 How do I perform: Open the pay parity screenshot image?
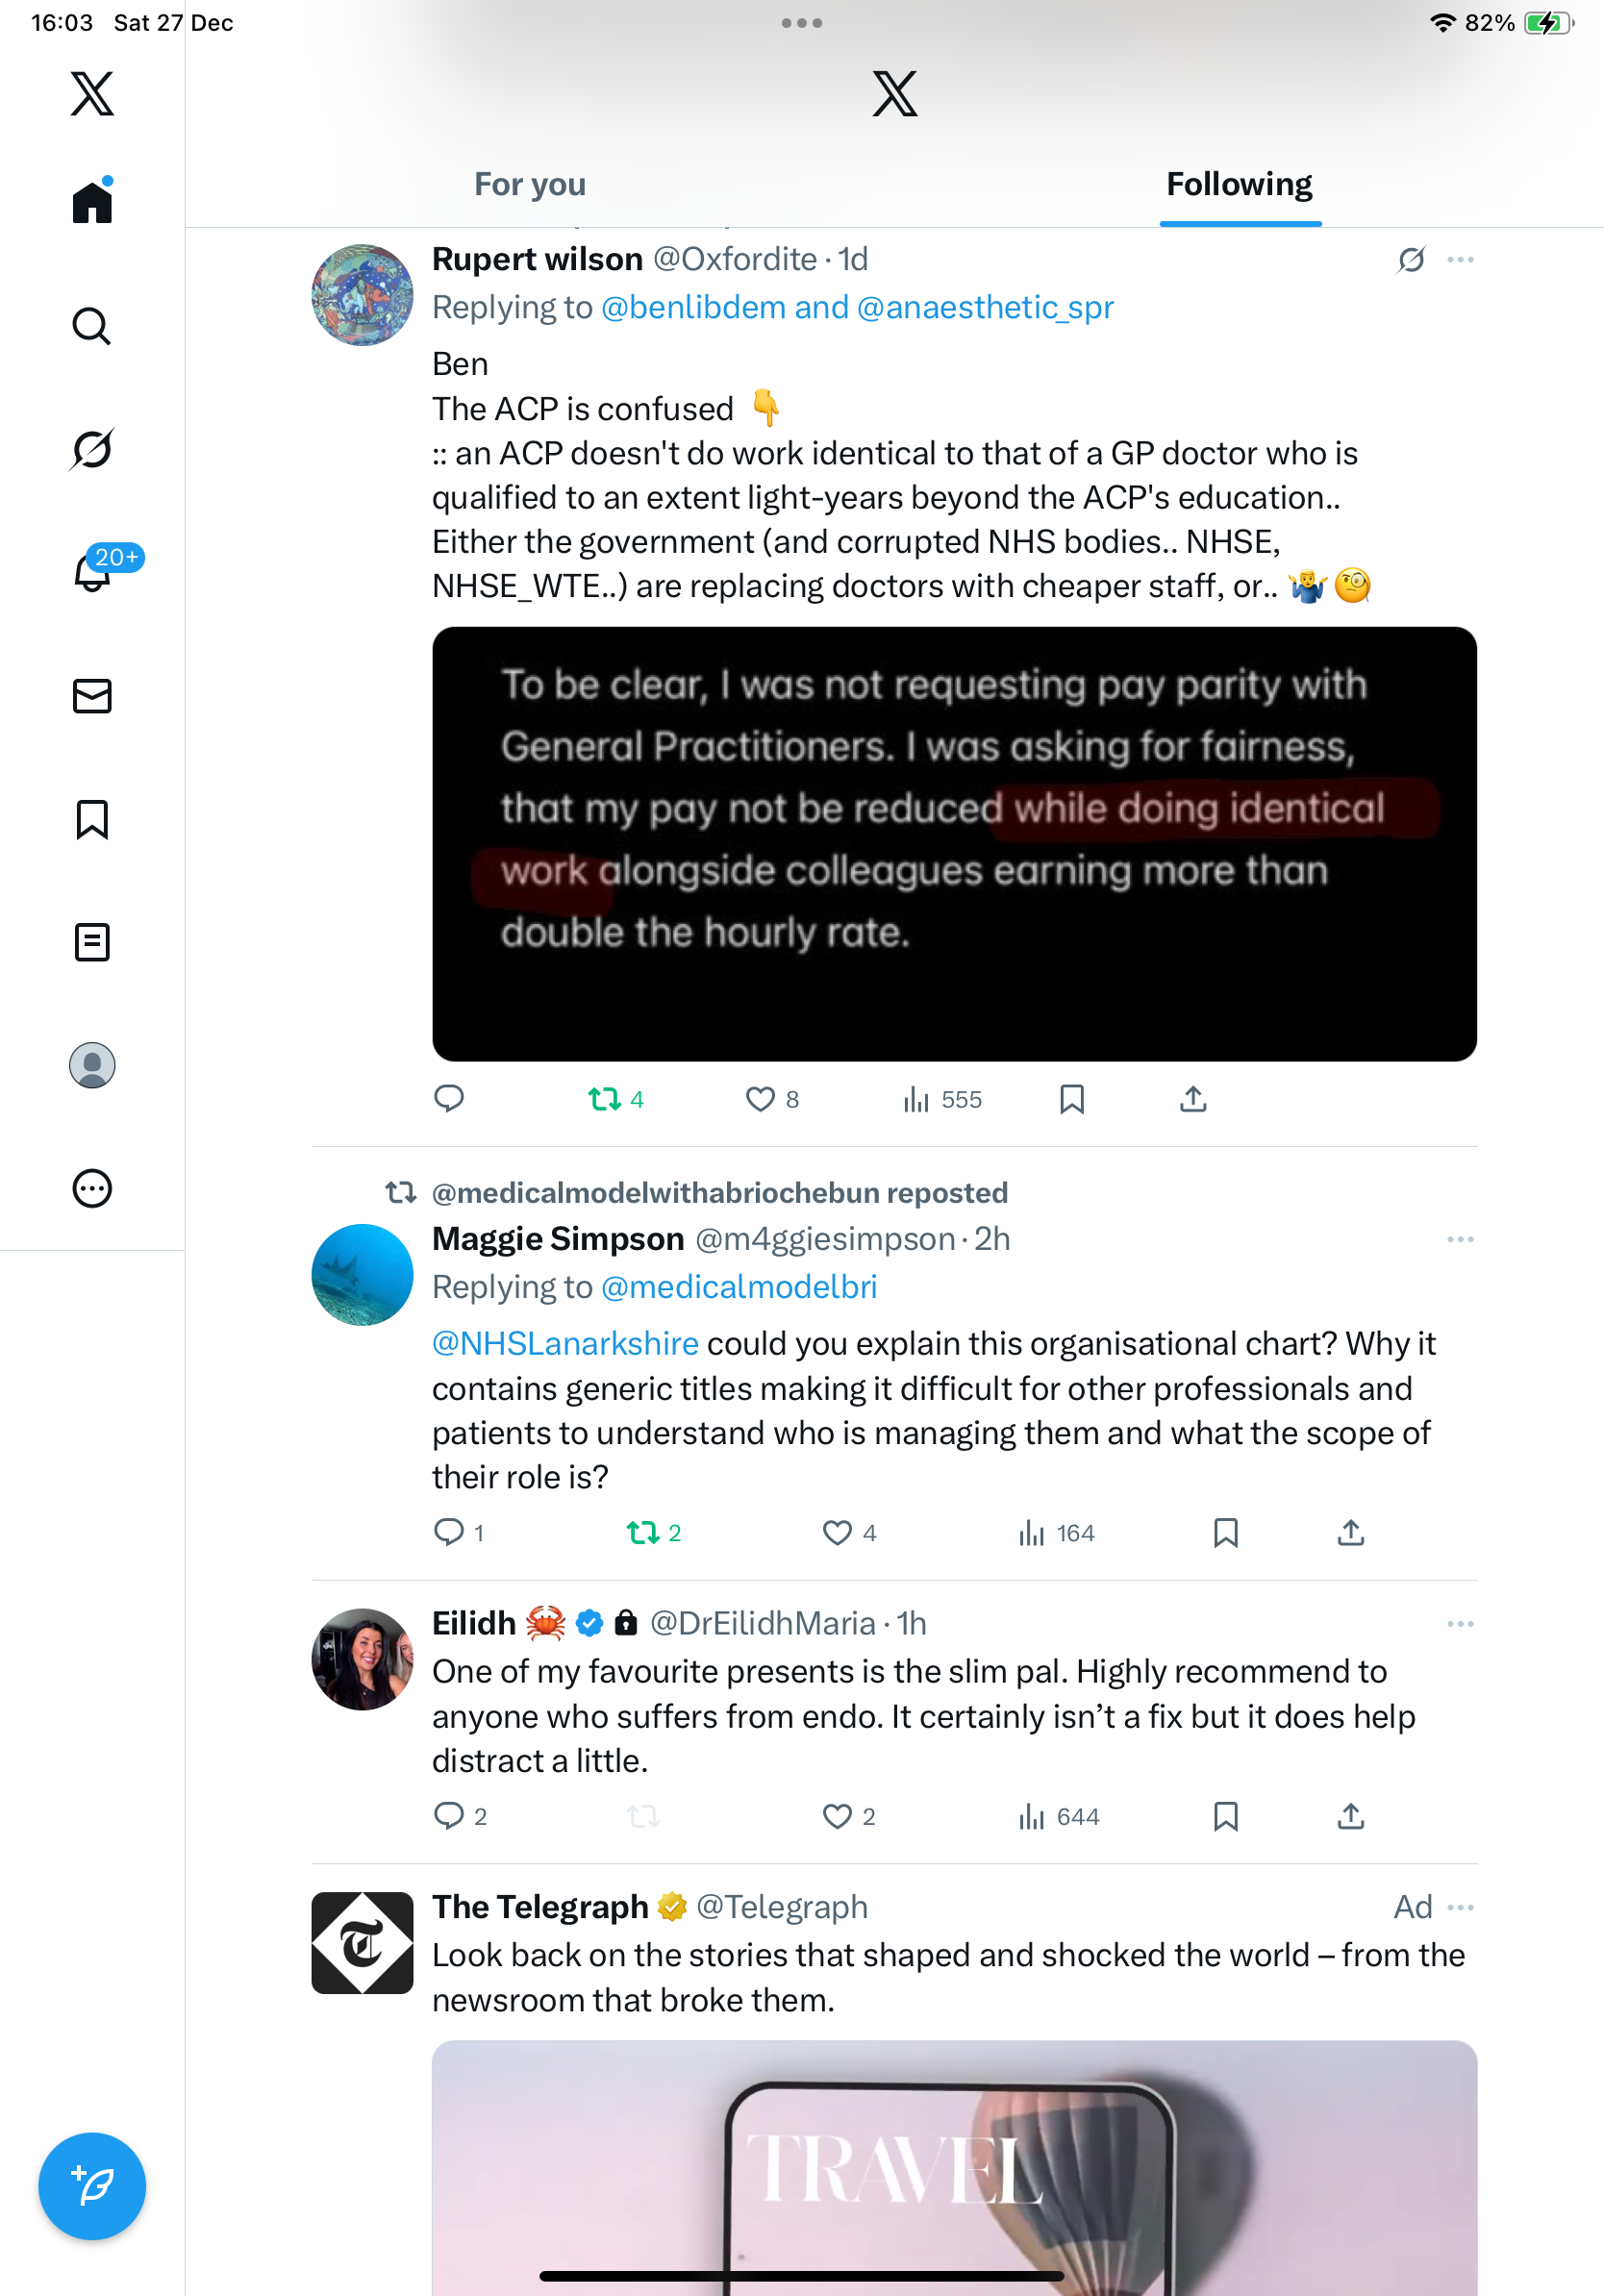point(954,843)
